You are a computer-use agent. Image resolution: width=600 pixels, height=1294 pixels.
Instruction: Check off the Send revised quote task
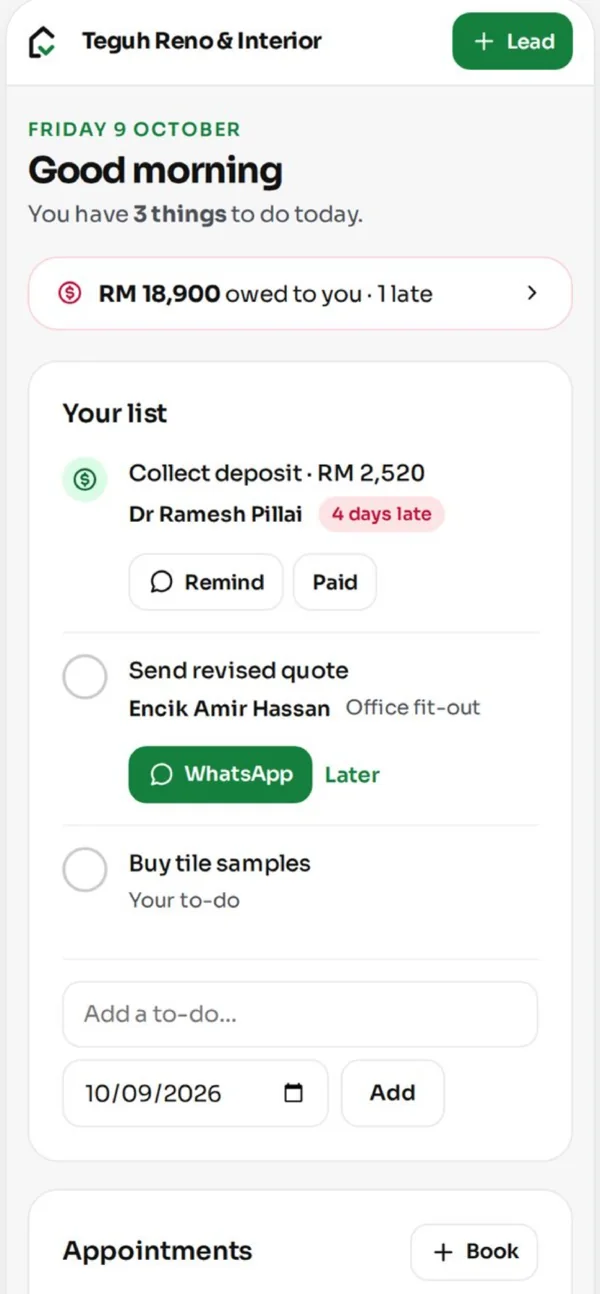[85, 677]
